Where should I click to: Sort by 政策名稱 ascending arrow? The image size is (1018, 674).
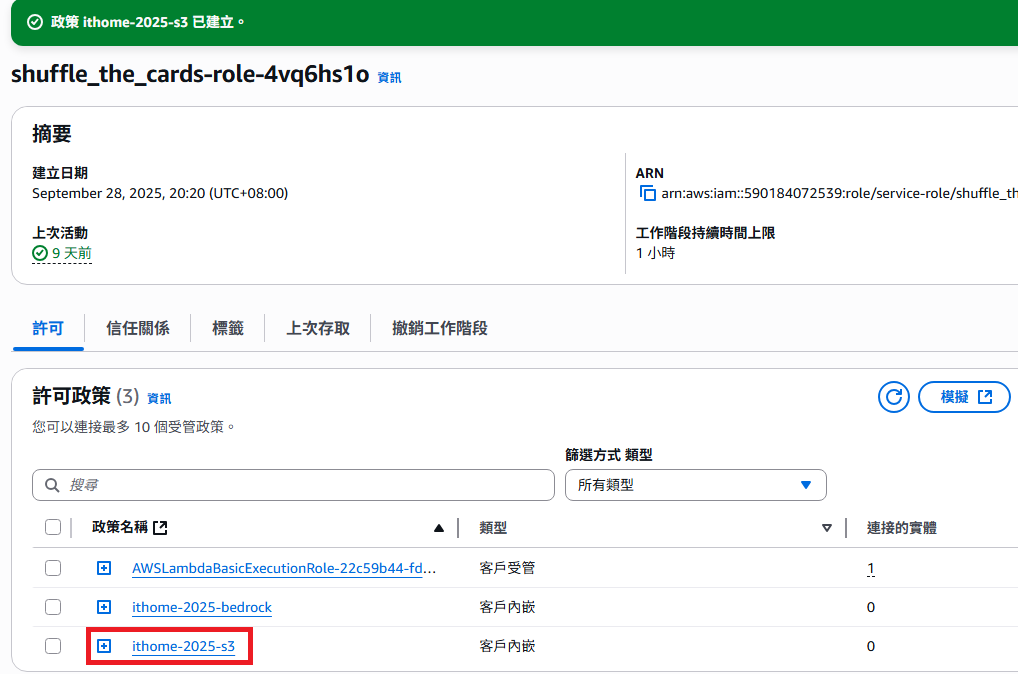click(x=439, y=528)
